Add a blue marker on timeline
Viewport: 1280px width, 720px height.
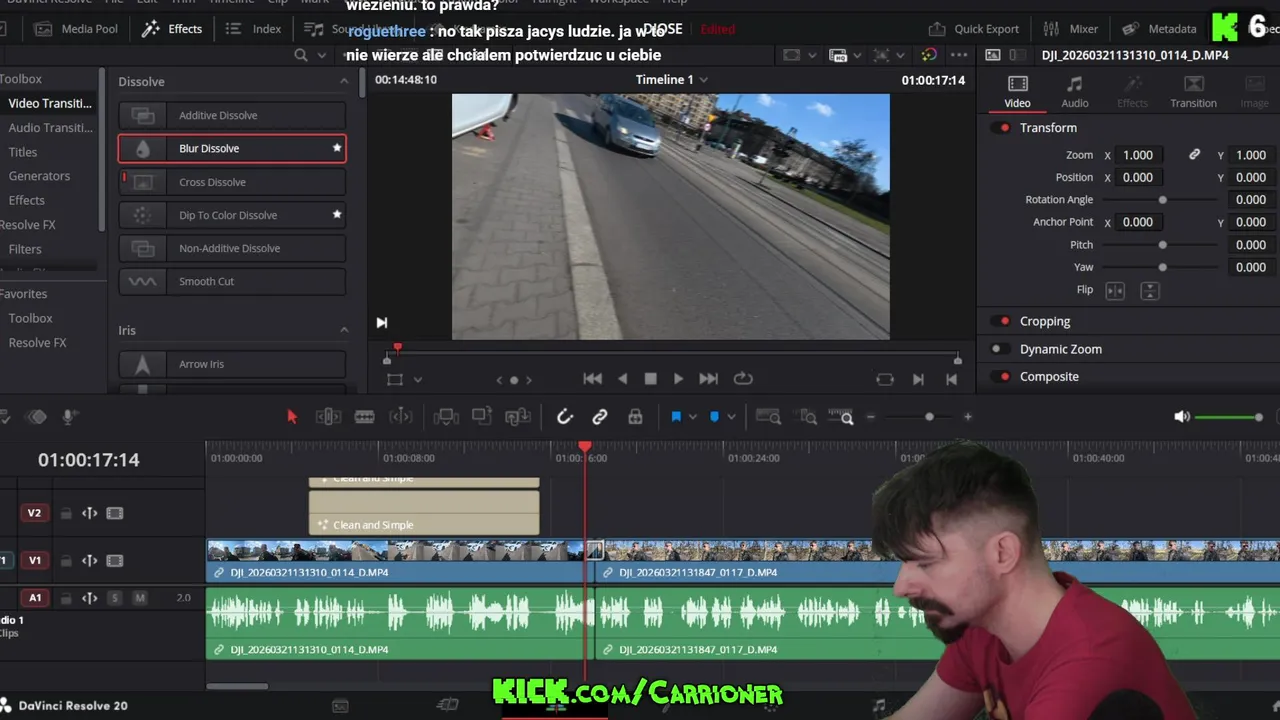pyautogui.click(x=714, y=417)
